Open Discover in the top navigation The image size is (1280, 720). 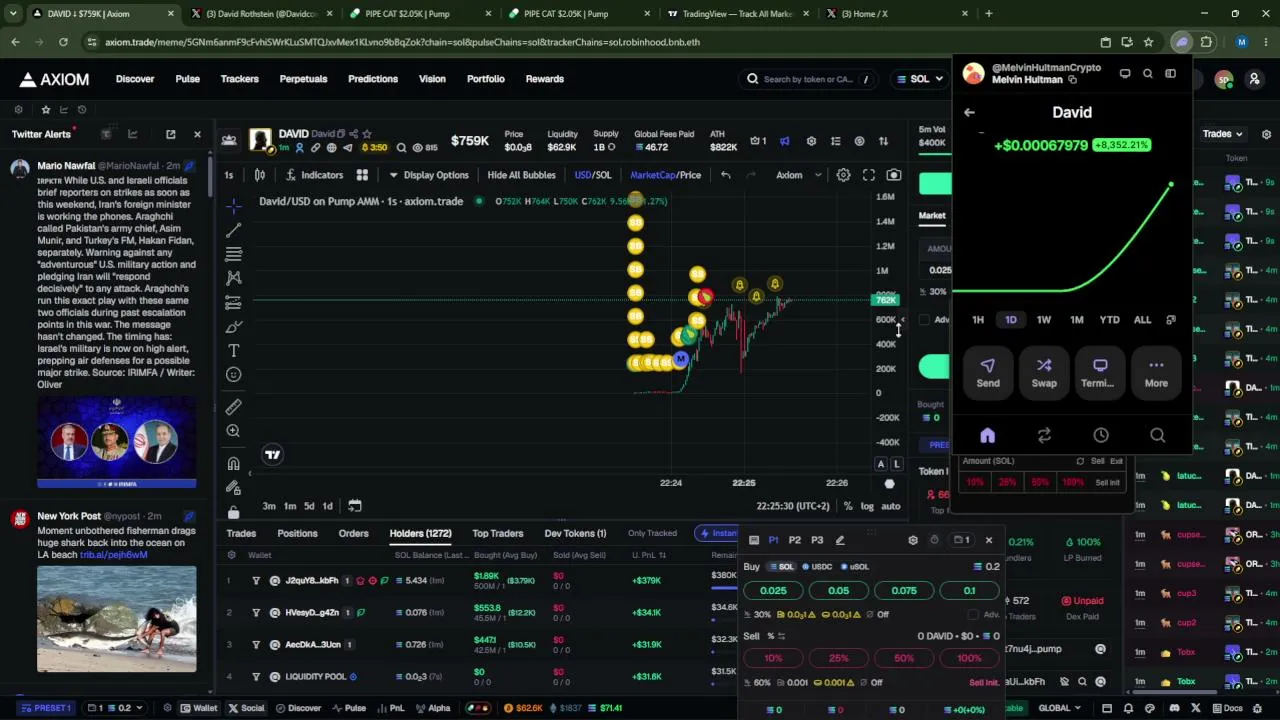(x=135, y=79)
